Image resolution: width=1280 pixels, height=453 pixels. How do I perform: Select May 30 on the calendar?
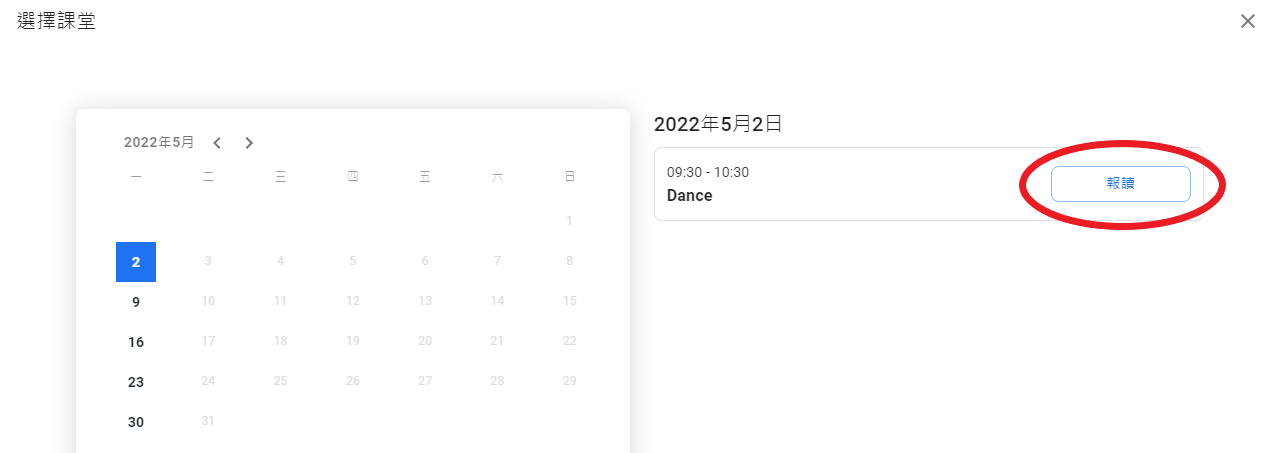[x=136, y=422]
